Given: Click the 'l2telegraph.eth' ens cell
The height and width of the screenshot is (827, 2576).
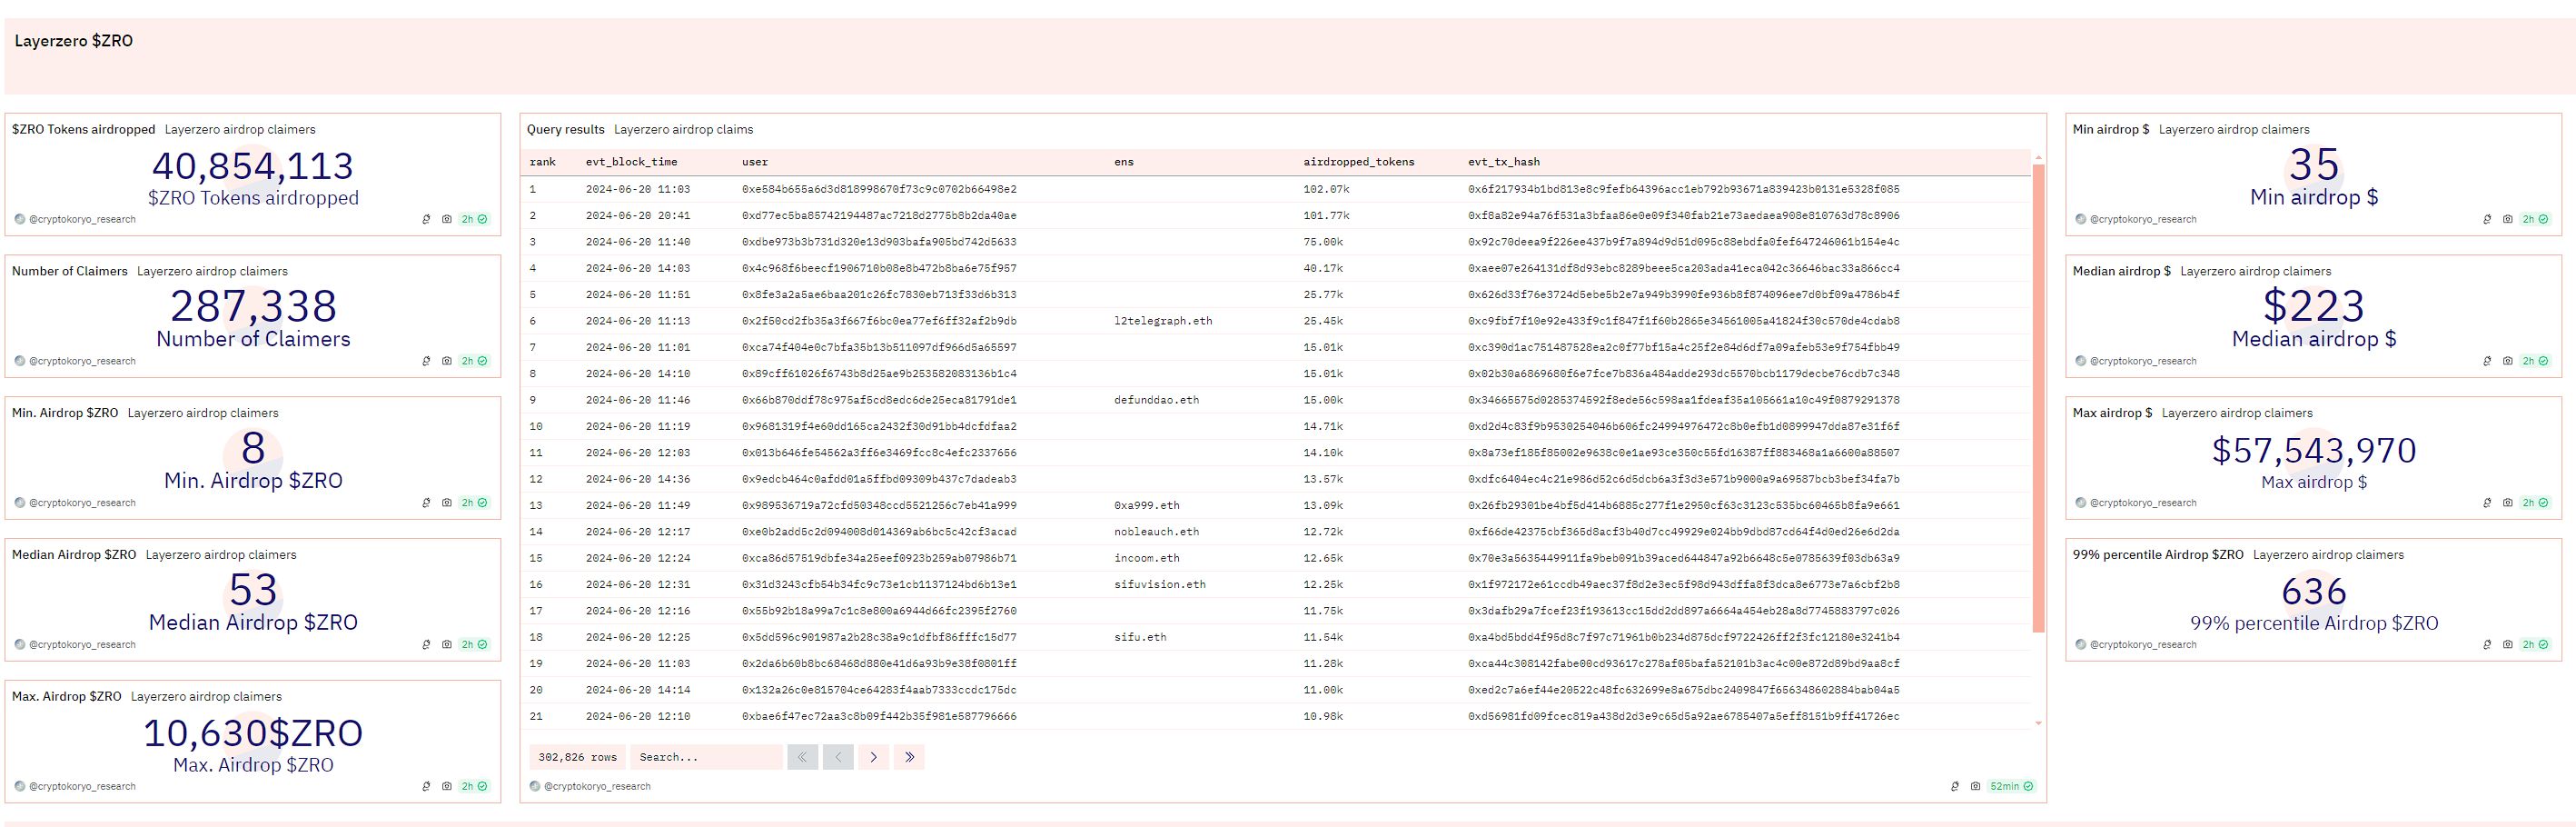Looking at the screenshot, I should [1163, 321].
